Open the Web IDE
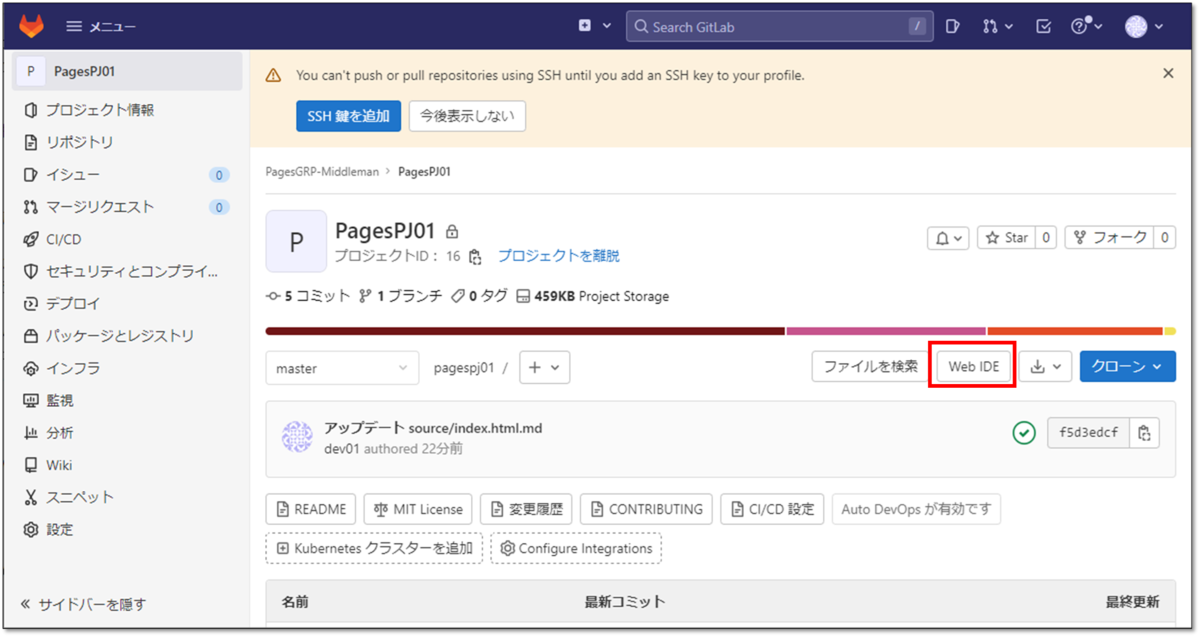The image size is (1200, 637). pos(974,367)
